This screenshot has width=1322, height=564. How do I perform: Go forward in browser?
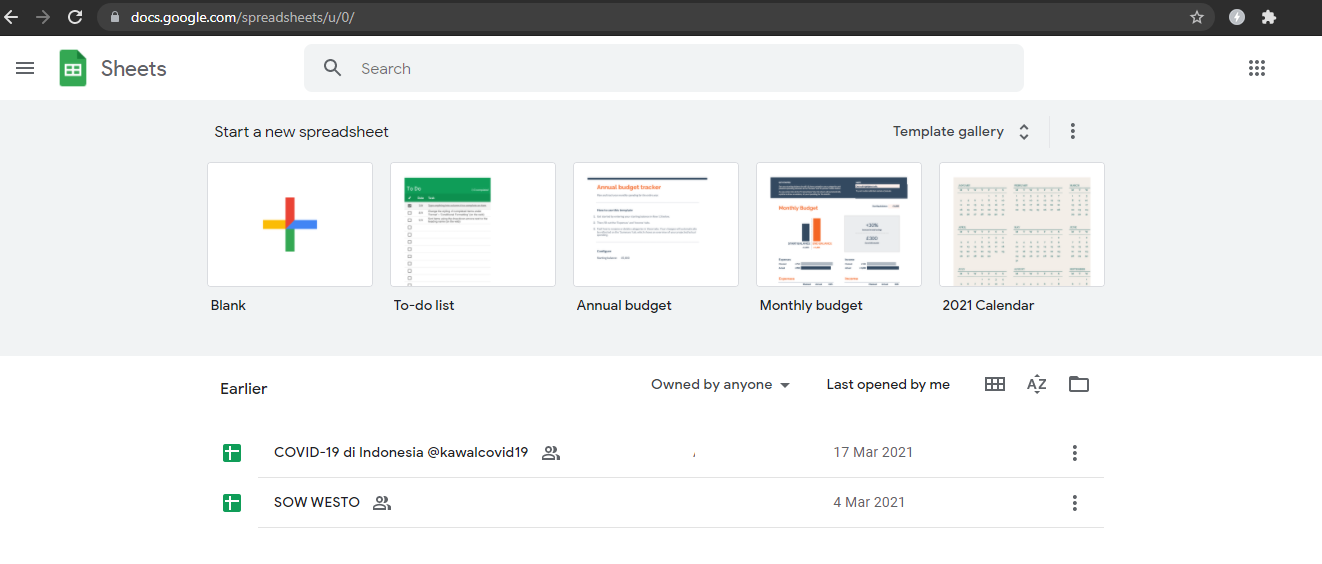click(x=42, y=17)
